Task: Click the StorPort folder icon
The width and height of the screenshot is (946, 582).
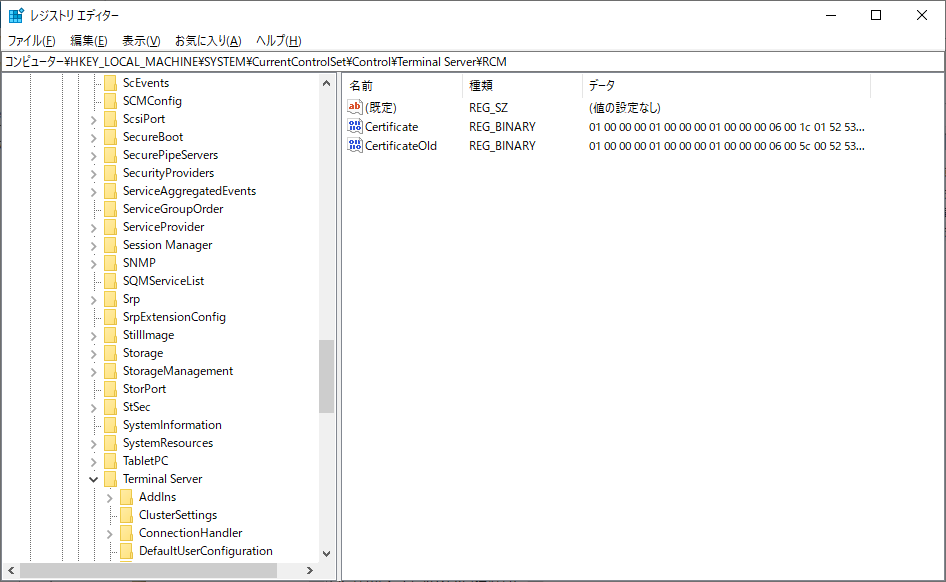Action: [x=110, y=389]
